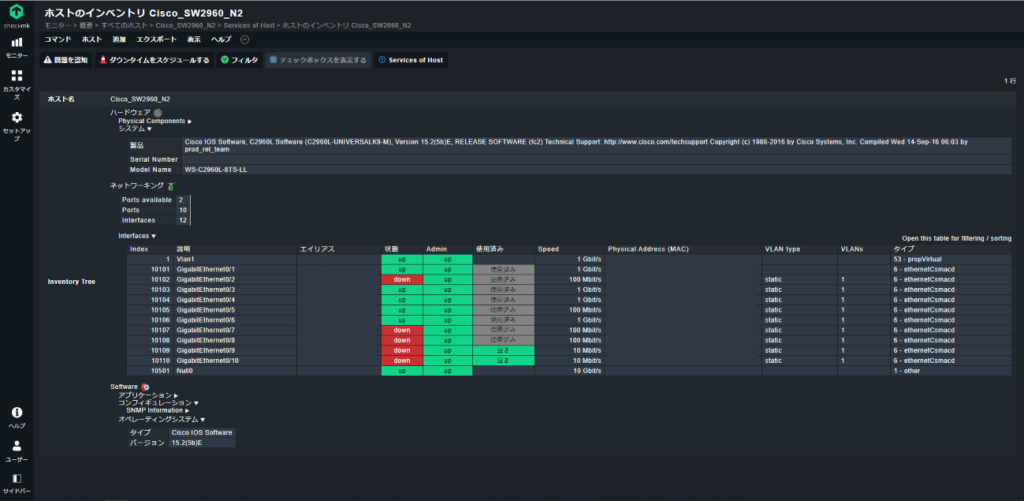Click the Software section icon
This screenshot has width=1024, height=501.
tap(146, 387)
